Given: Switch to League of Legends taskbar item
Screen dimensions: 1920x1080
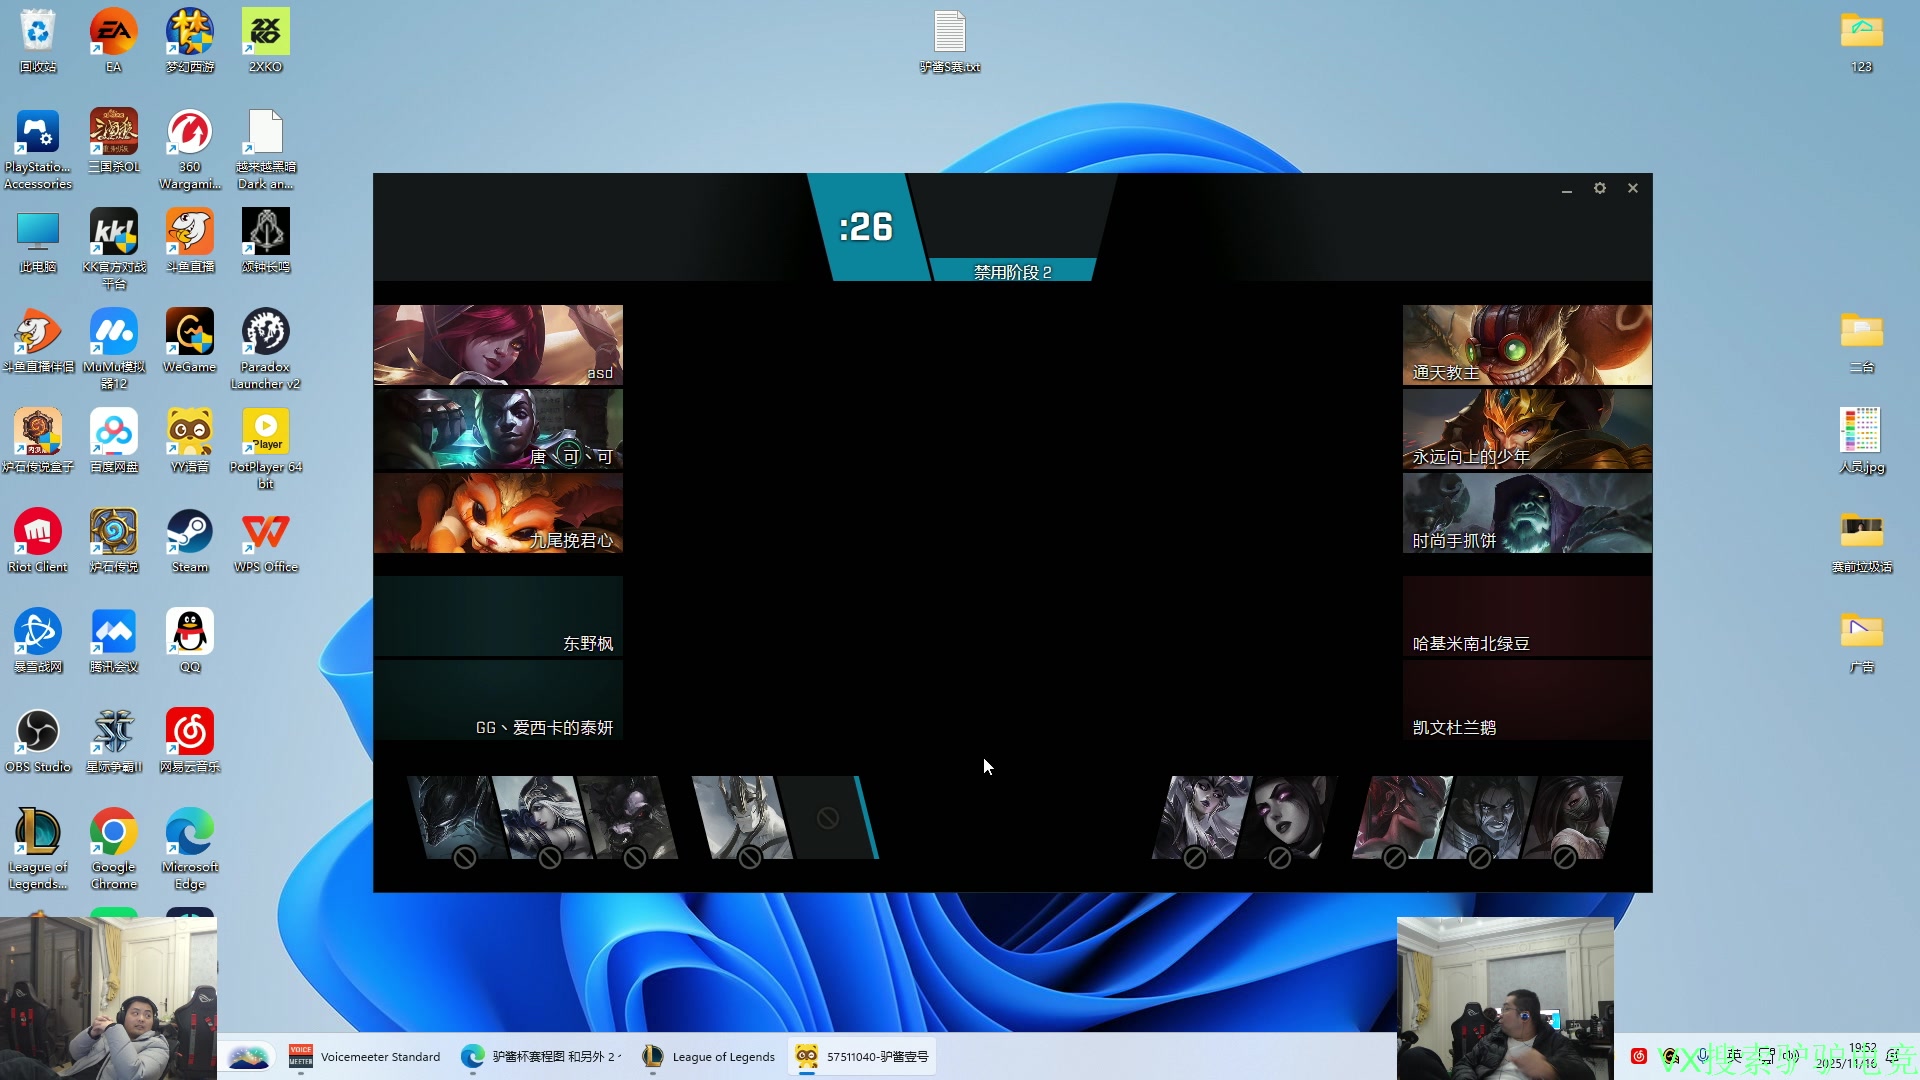Looking at the screenshot, I should (x=708, y=1056).
